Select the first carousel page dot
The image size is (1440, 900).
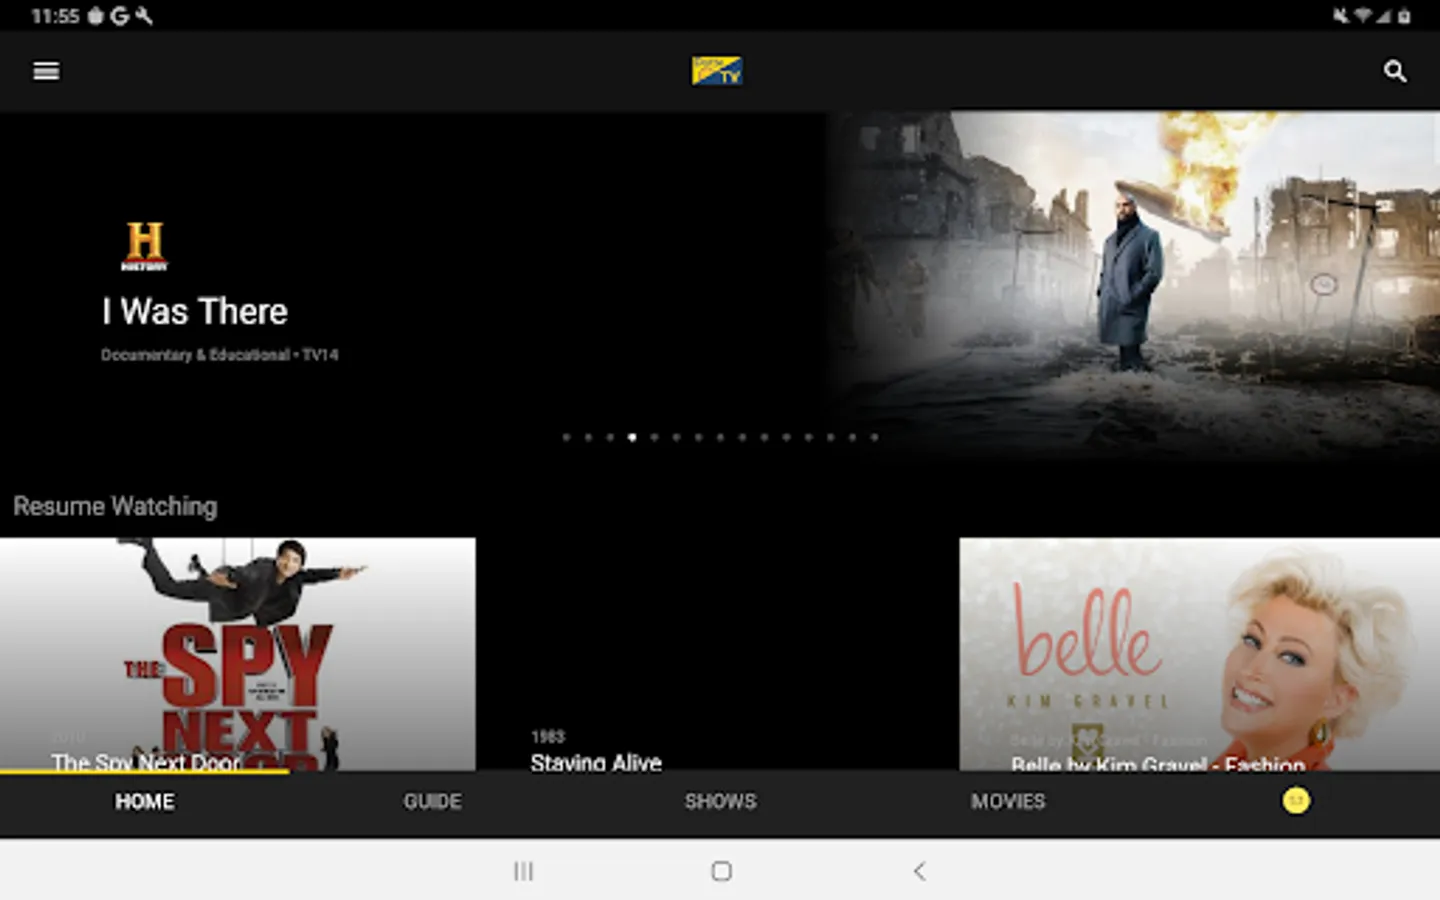point(566,437)
